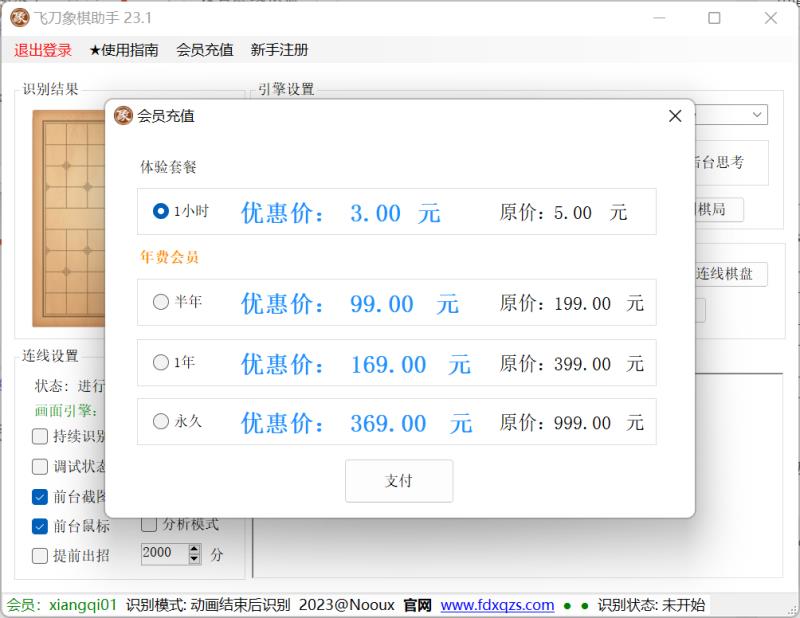Click the app logo icon in title bar
Image resolution: width=800 pixels, height=618 pixels.
tap(20, 18)
